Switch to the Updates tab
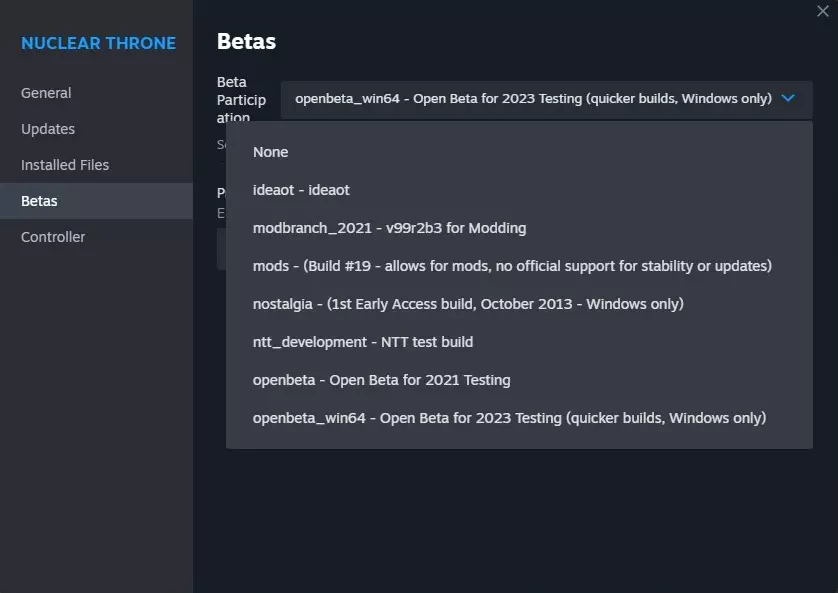 tap(48, 129)
